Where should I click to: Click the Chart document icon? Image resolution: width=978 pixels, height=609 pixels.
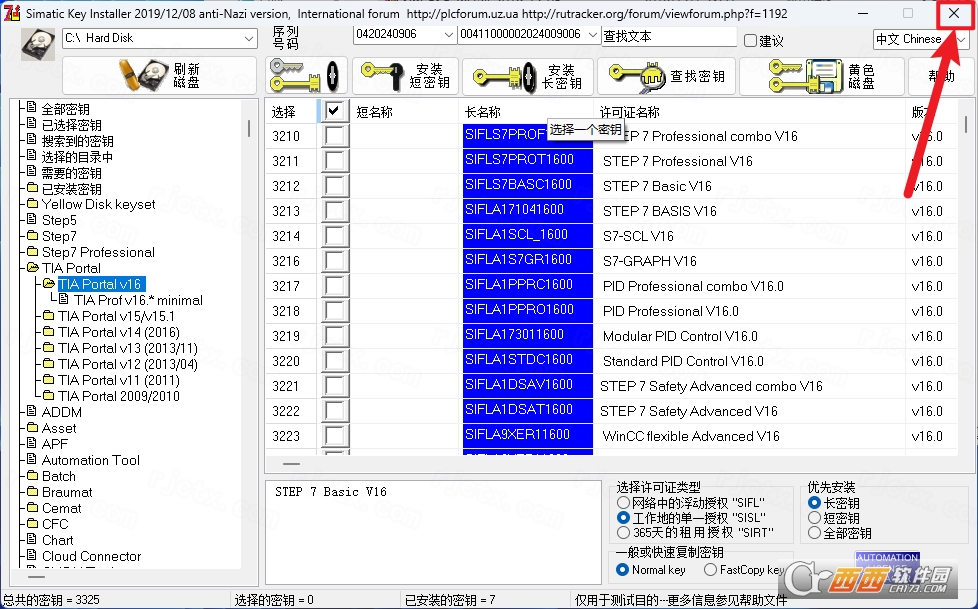(32, 539)
